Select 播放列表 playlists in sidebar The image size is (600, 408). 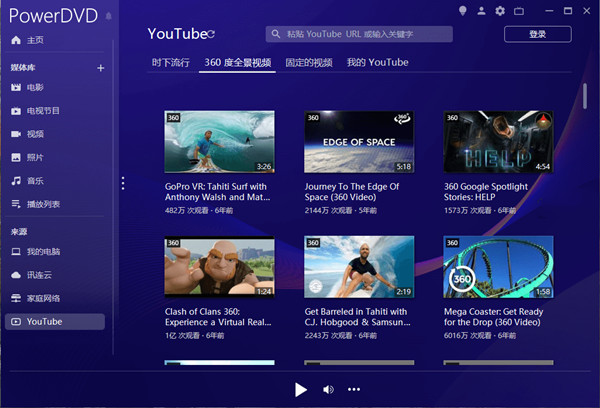point(42,204)
